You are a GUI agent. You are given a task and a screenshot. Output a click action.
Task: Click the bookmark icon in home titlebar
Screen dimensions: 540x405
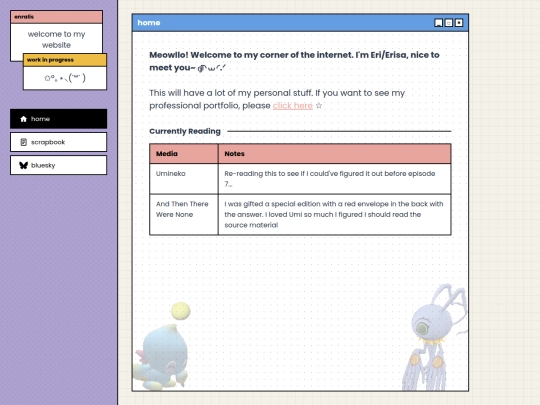click(x=438, y=23)
